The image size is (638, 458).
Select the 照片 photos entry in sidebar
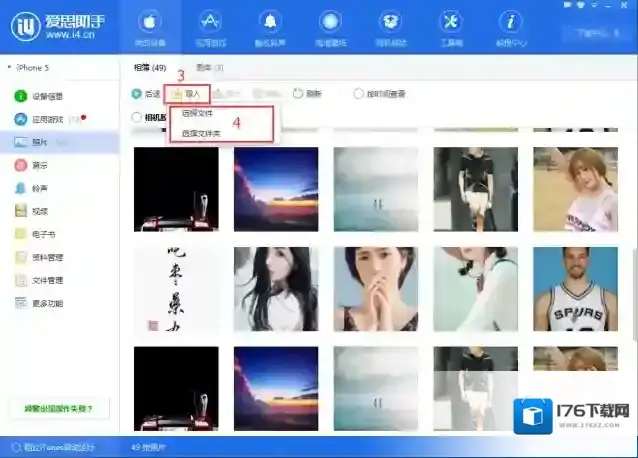59,142
